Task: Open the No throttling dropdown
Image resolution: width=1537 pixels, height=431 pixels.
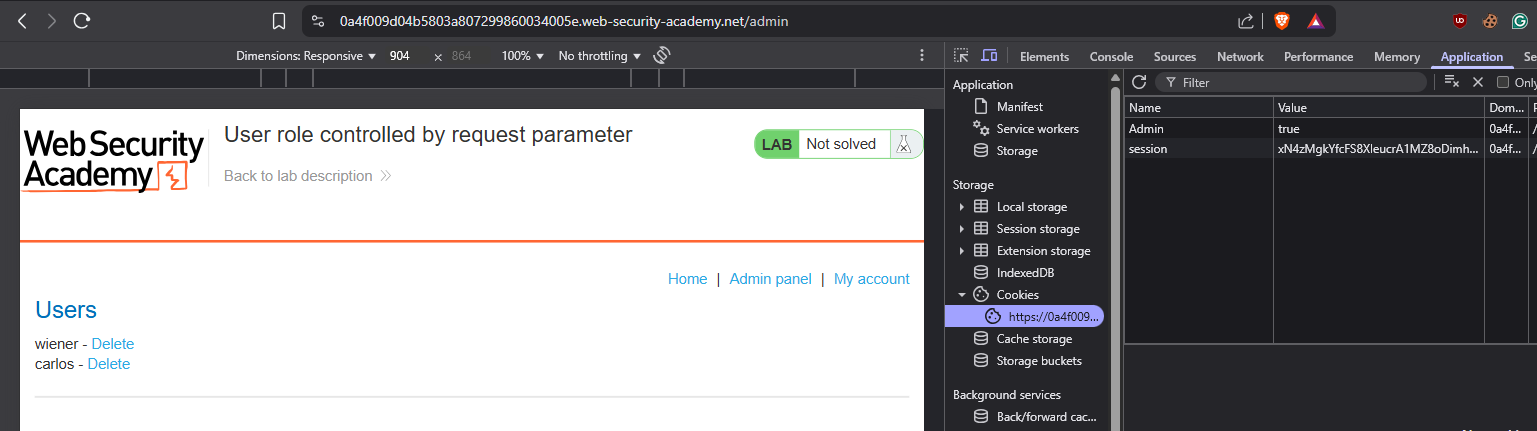Action: coord(599,56)
